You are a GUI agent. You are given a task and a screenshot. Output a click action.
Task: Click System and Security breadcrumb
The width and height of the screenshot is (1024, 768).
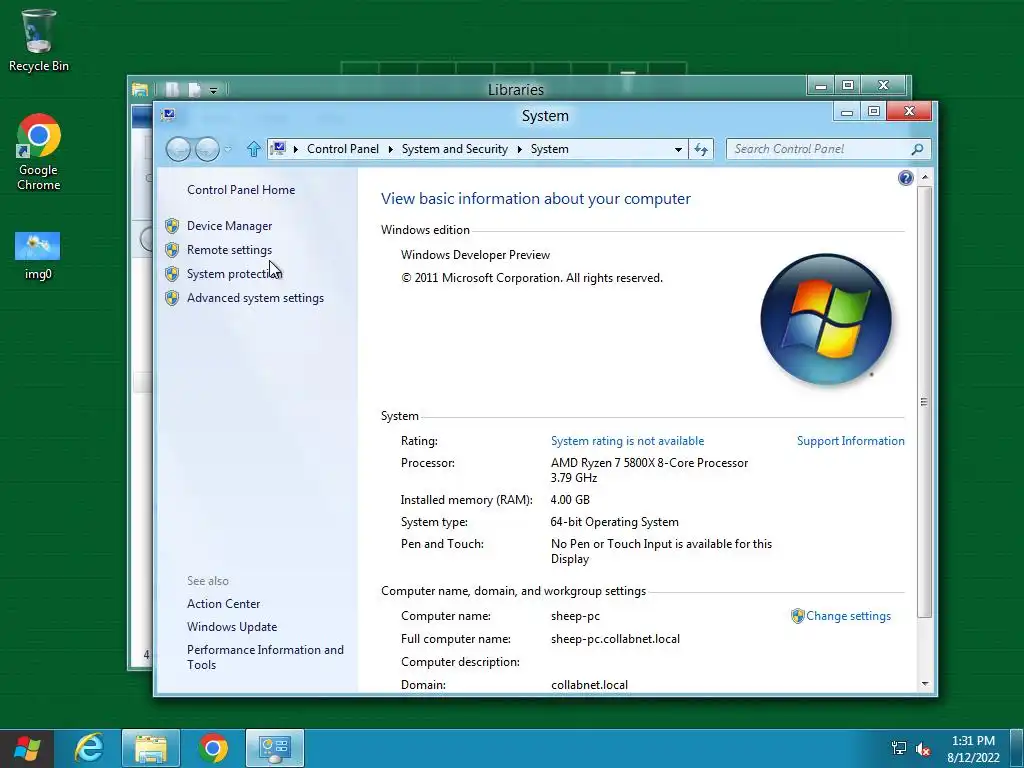(x=455, y=150)
